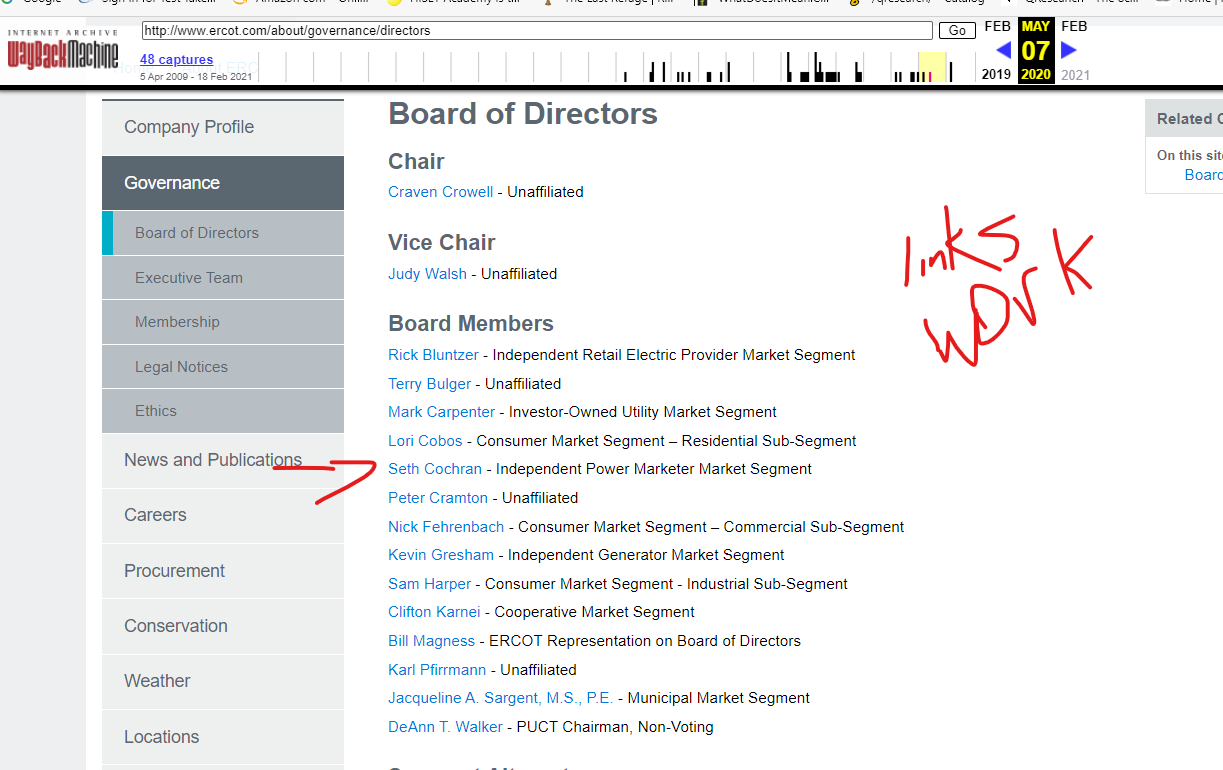
Task: Click 'Independent Generator Market Segment' text
Action: pos(646,555)
